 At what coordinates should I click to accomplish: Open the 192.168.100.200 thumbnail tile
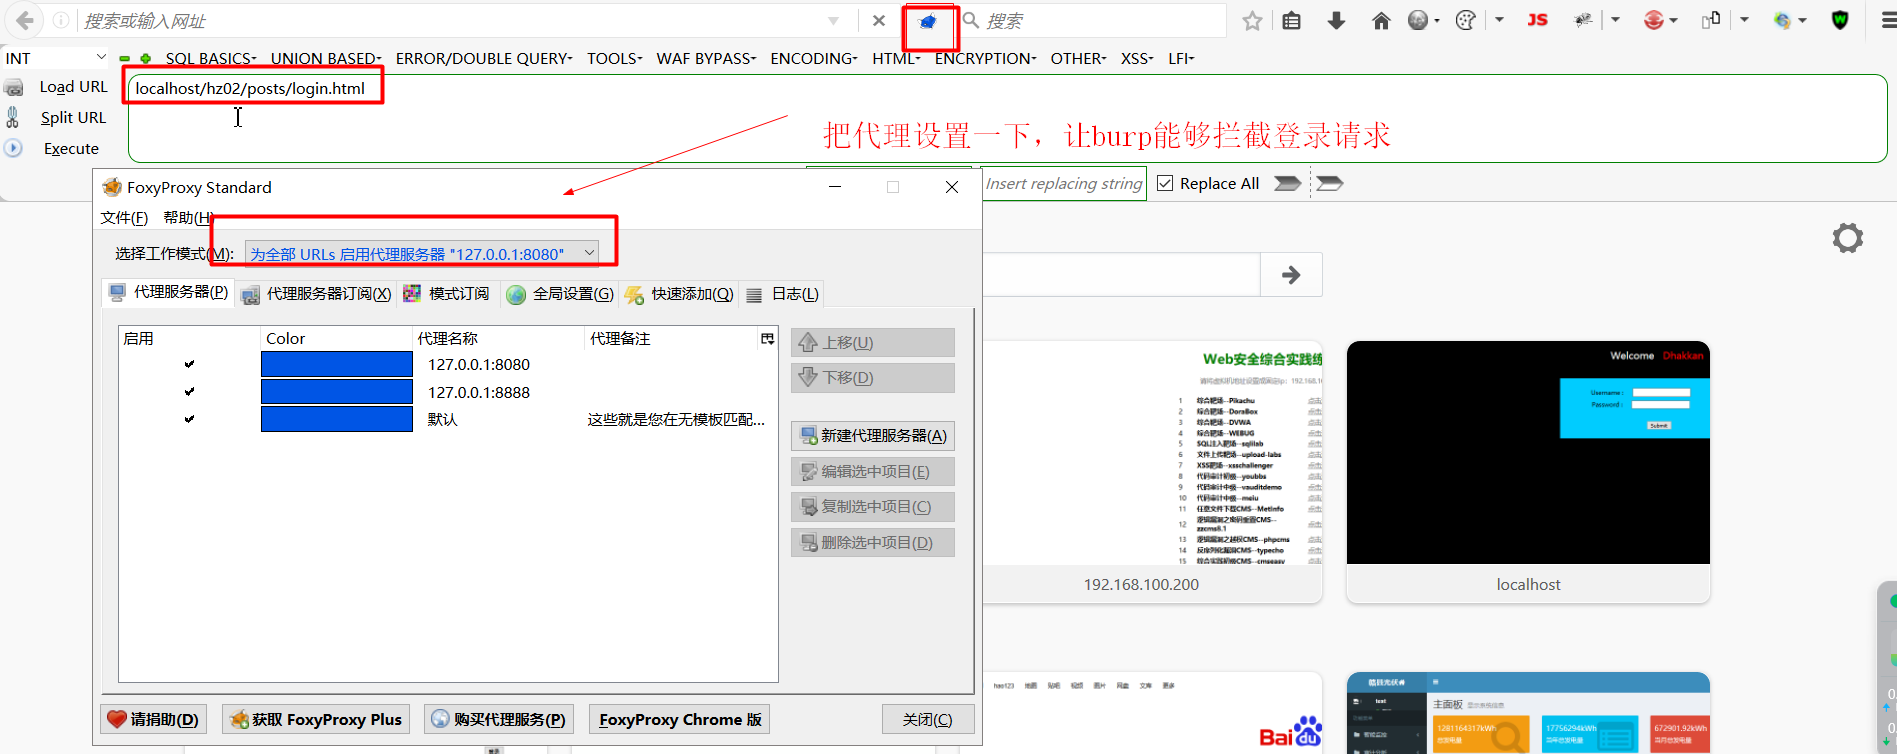click(1153, 472)
